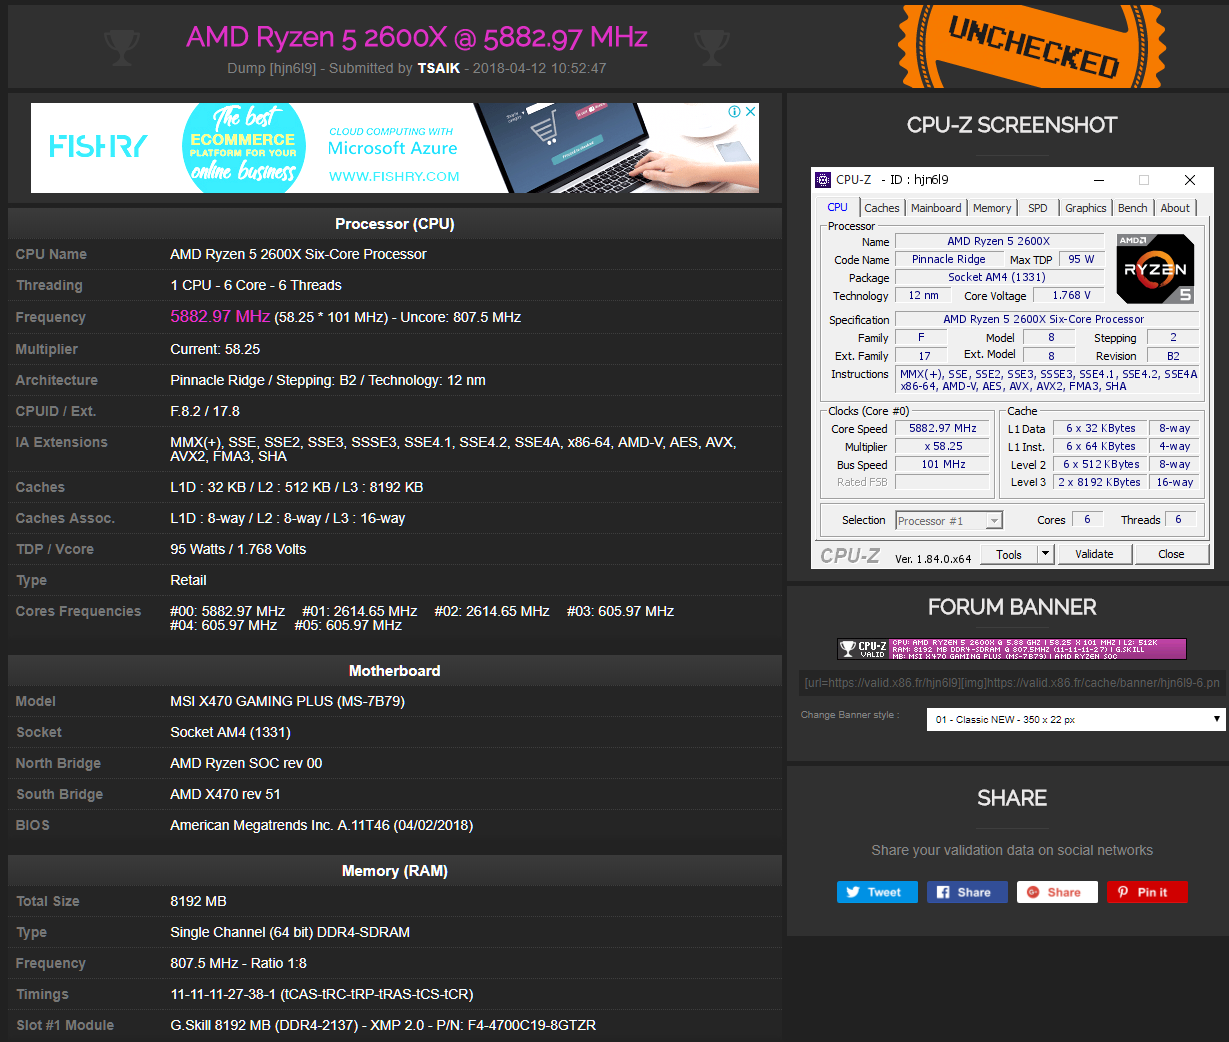The image size is (1229, 1042).
Task: Open the Change Banner style dropdown
Action: pos(1076,718)
